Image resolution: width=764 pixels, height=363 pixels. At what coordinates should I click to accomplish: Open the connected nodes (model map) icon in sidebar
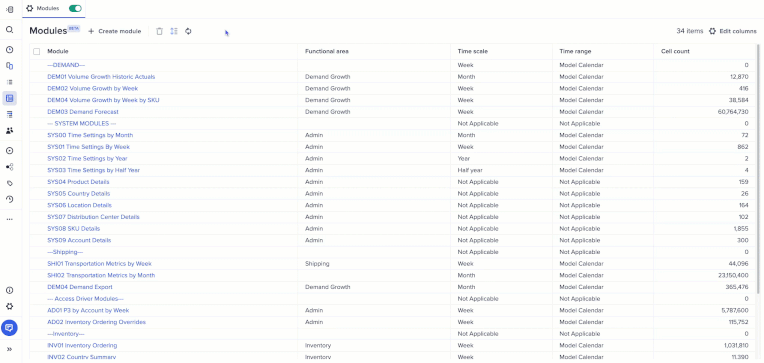pyautogui.click(x=9, y=167)
